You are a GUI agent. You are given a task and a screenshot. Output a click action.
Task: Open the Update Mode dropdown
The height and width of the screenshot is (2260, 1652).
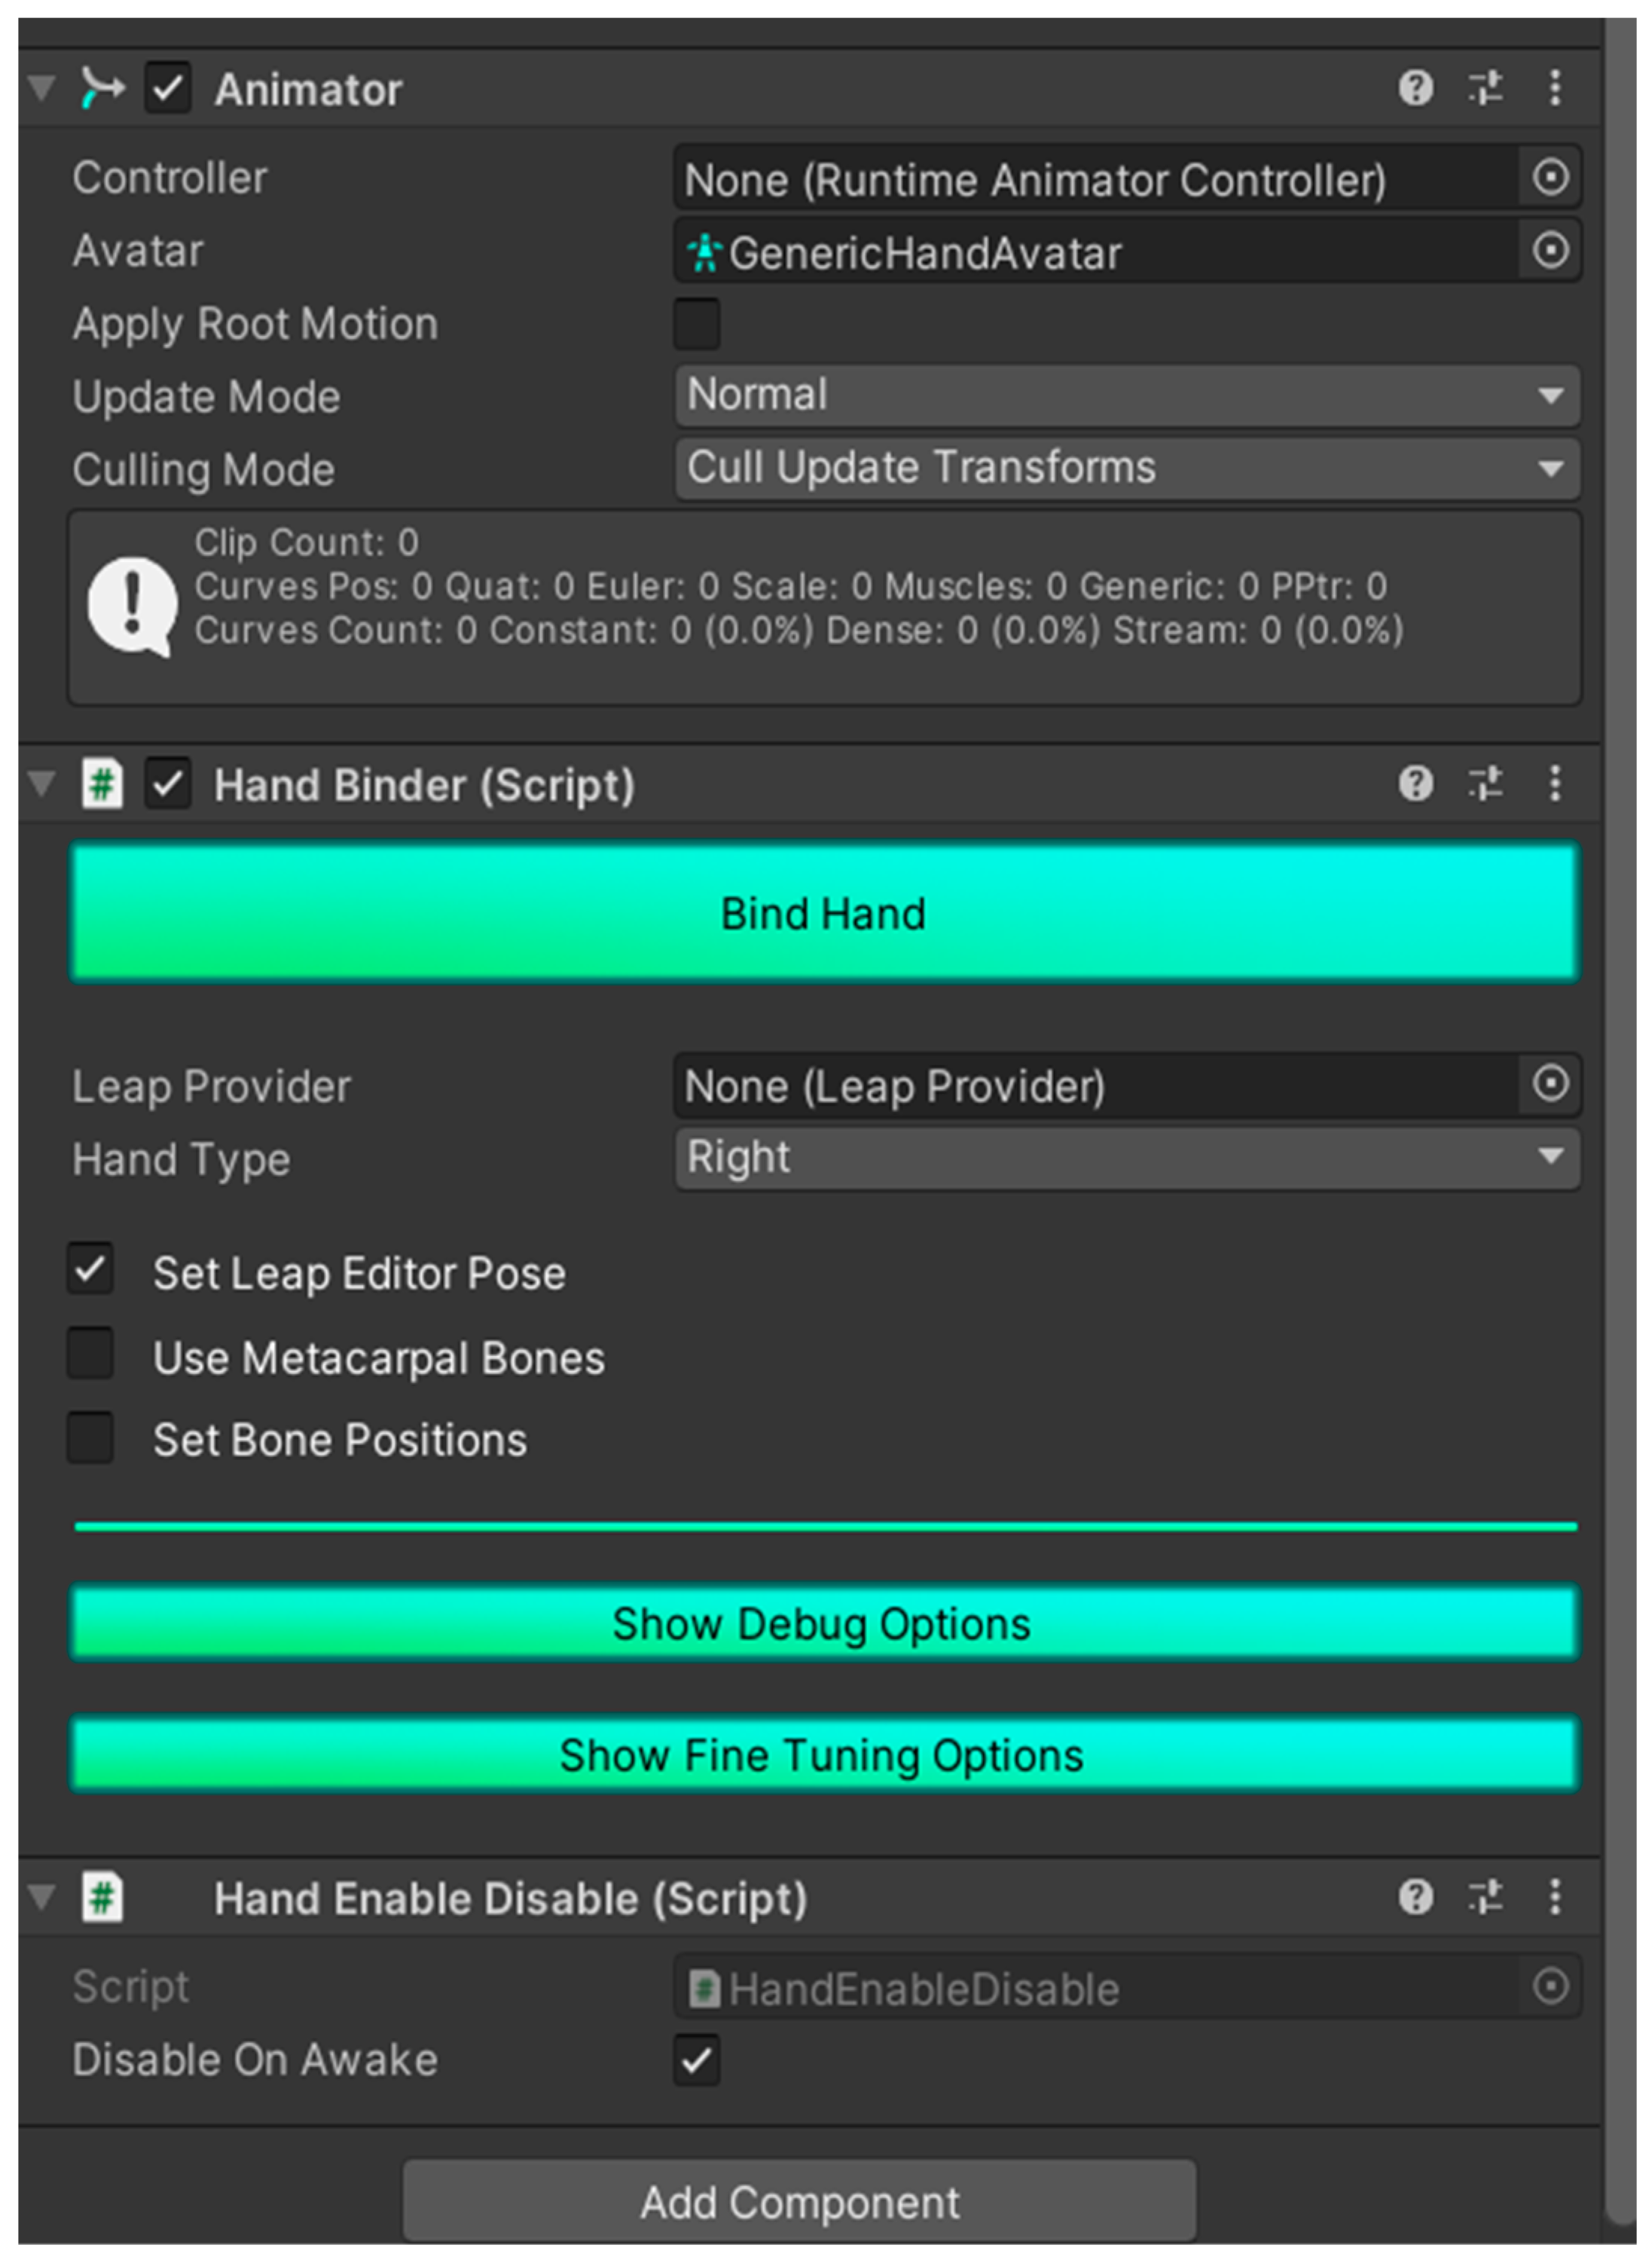1126,395
